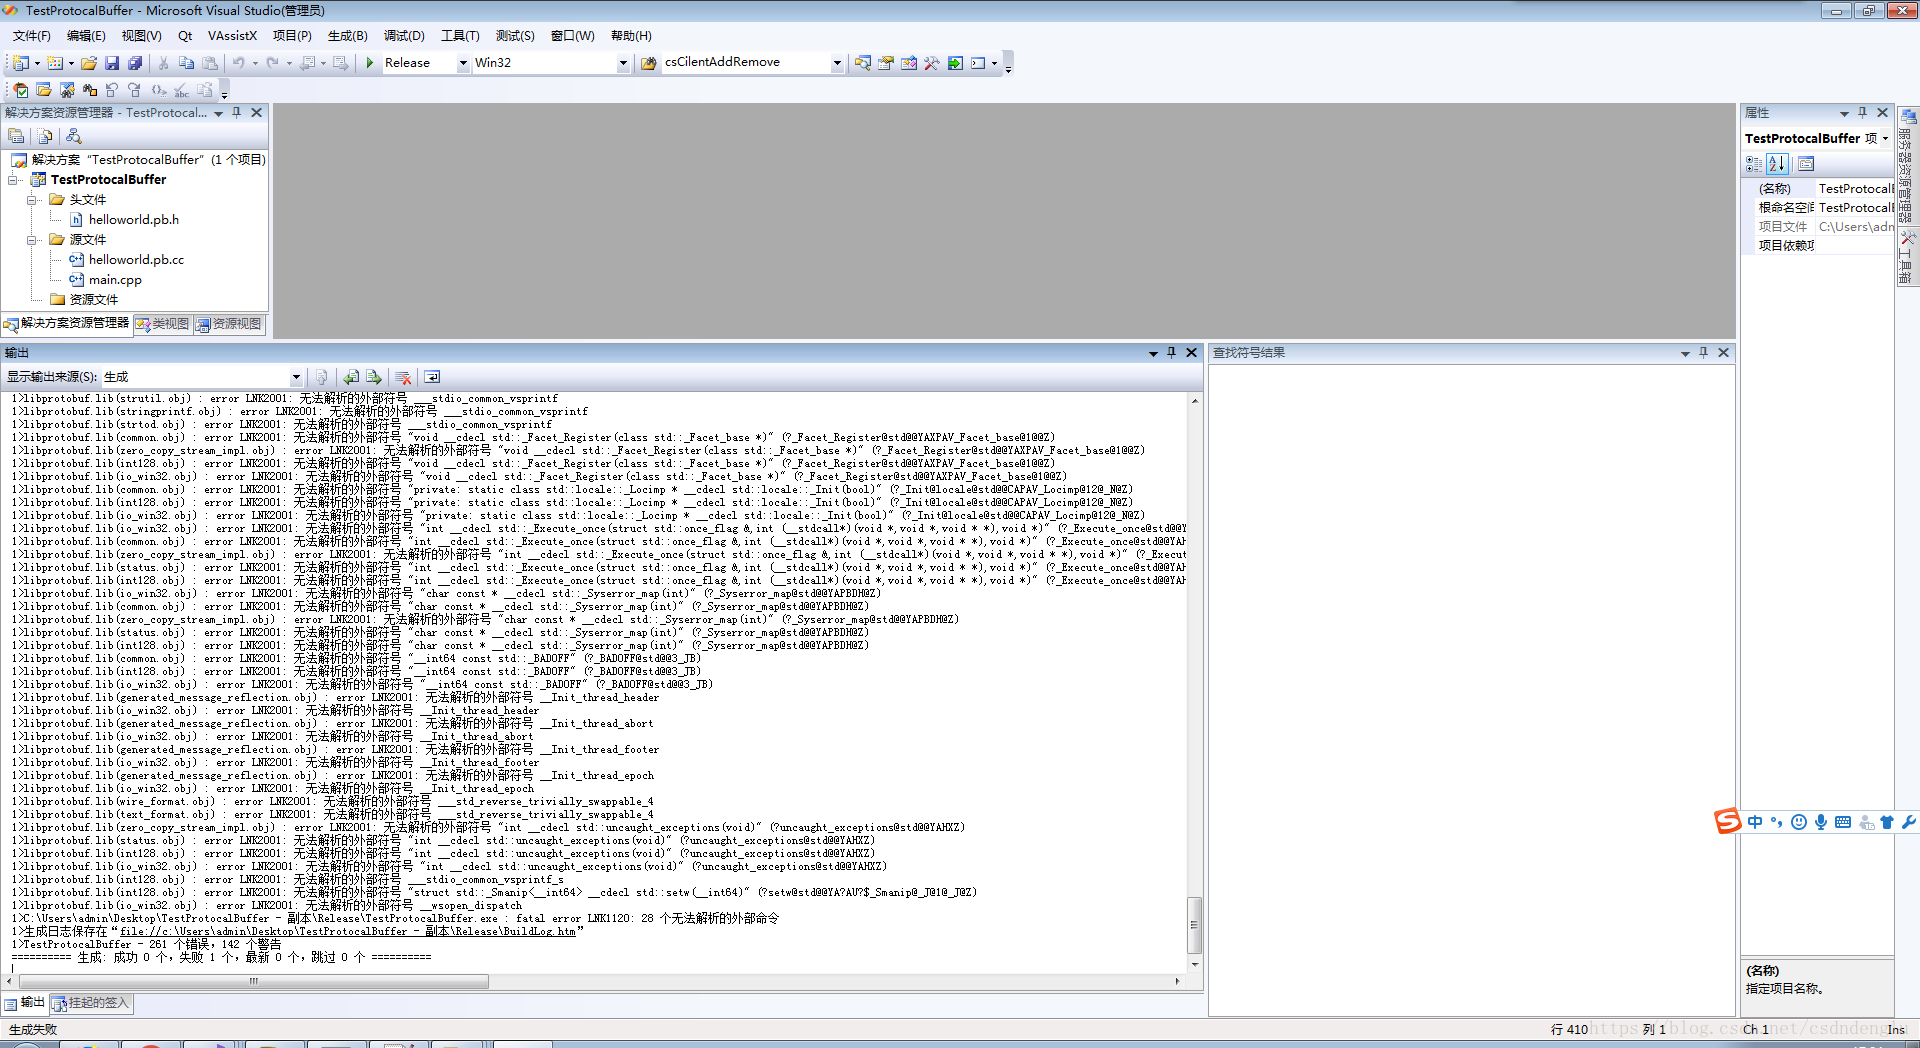Click the (名称) property value field

pyautogui.click(x=1855, y=188)
